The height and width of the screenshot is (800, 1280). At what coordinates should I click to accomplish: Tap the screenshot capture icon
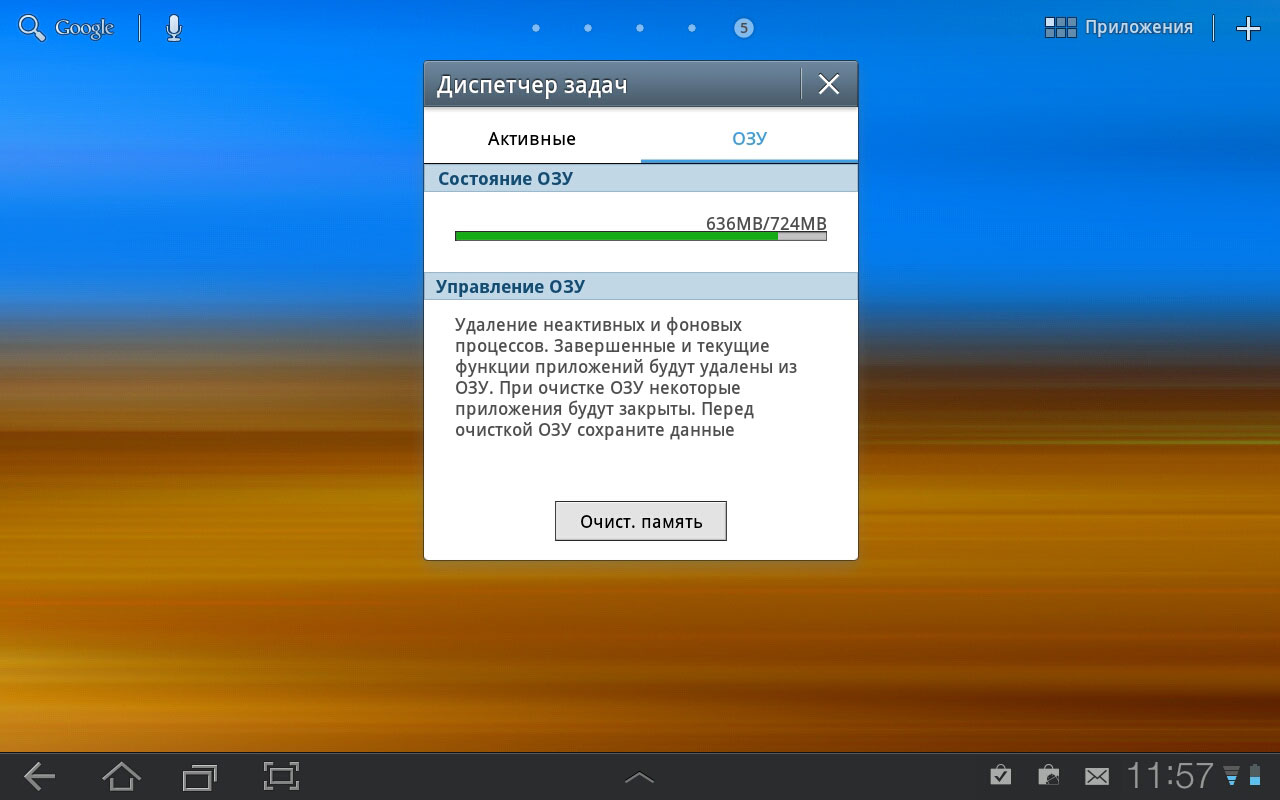pyautogui.click(x=281, y=776)
